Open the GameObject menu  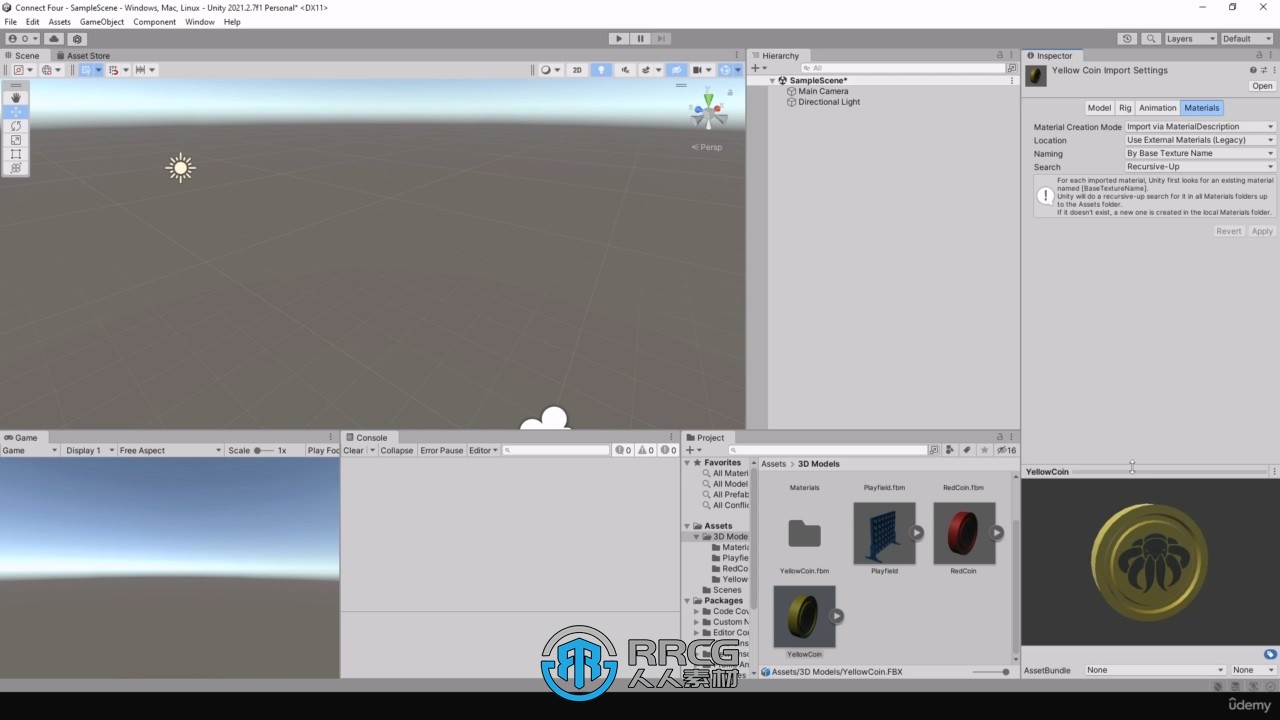coord(102,22)
